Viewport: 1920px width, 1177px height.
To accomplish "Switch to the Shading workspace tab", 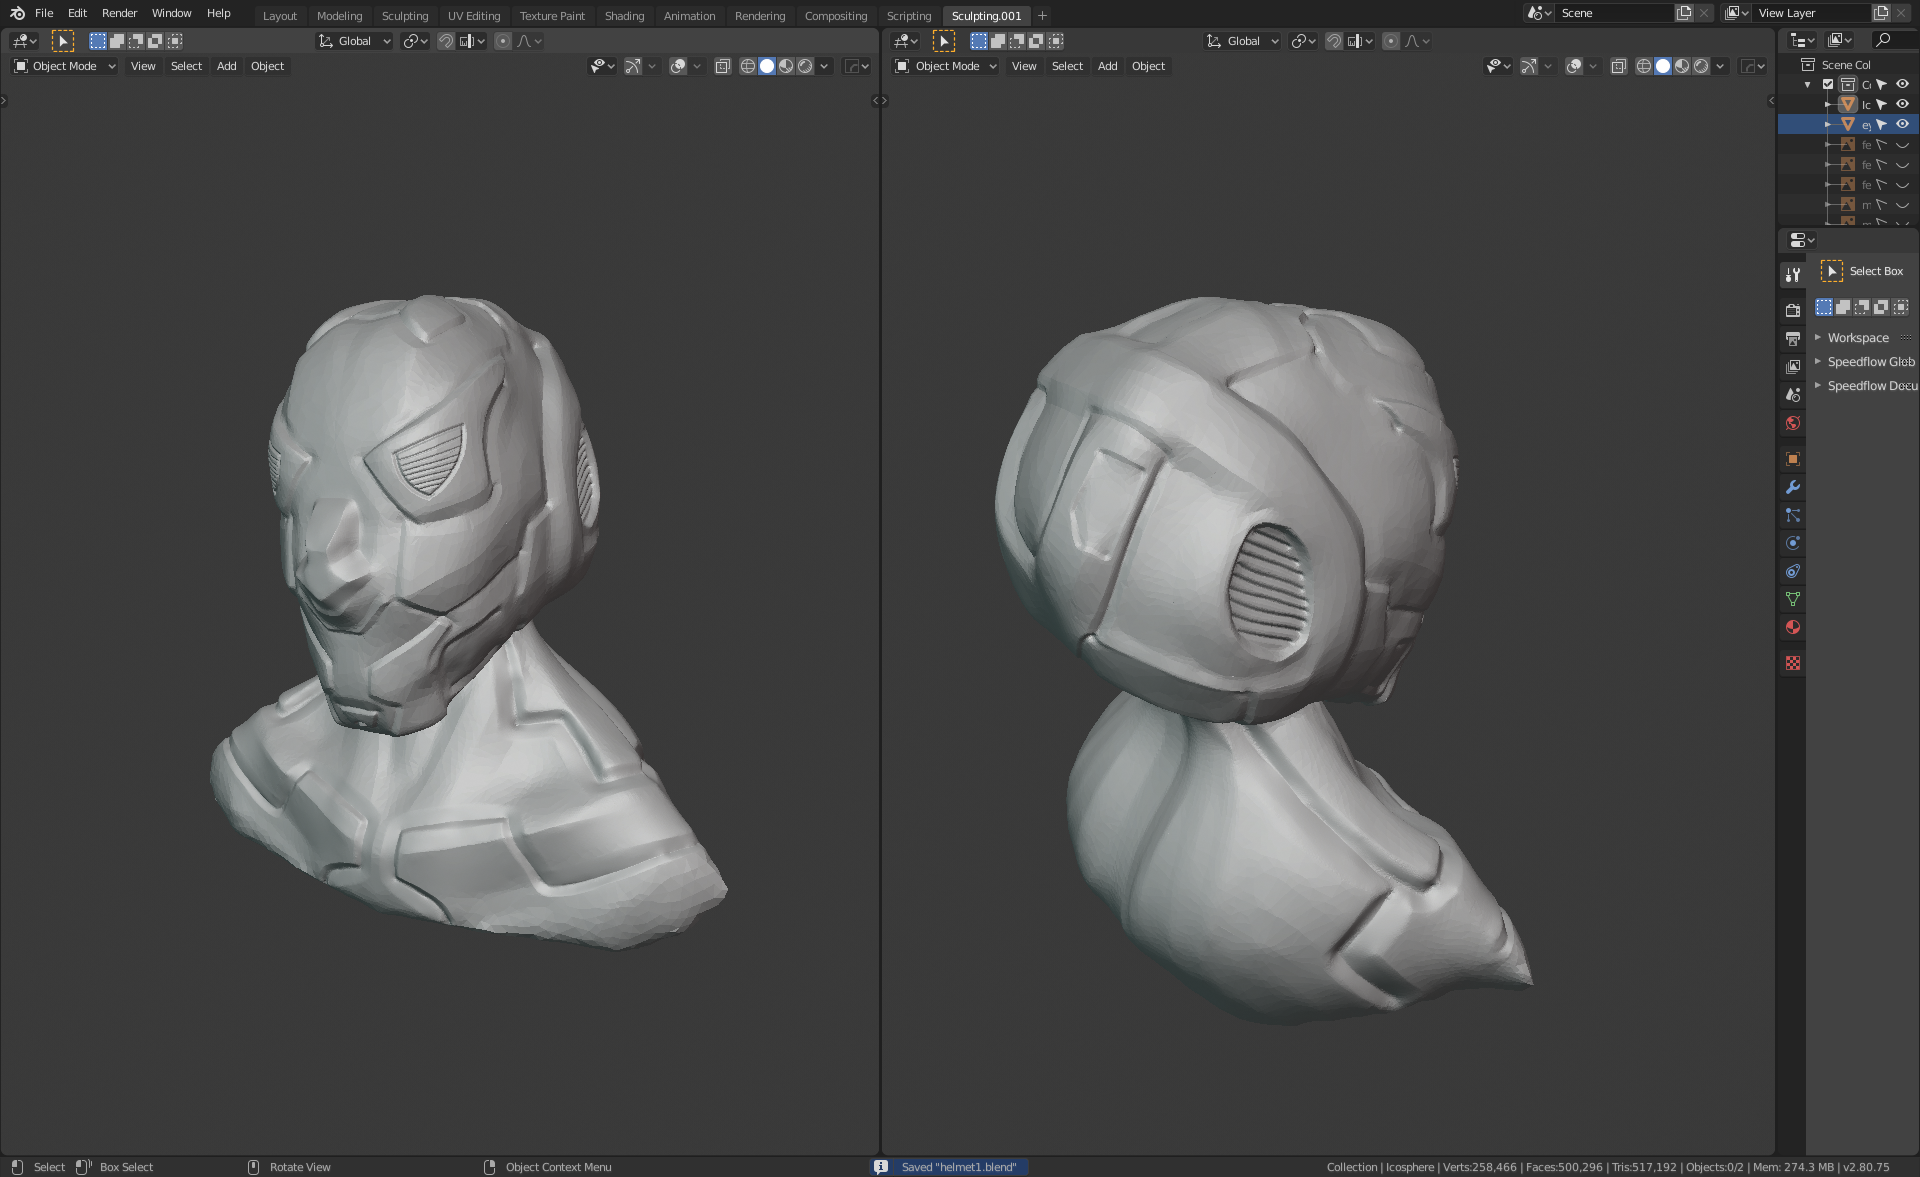I will tap(624, 16).
